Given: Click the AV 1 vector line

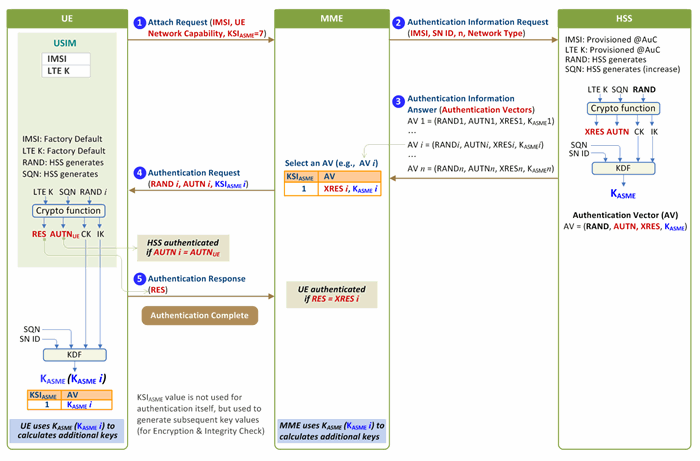Looking at the screenshot, I should [480, 121].
